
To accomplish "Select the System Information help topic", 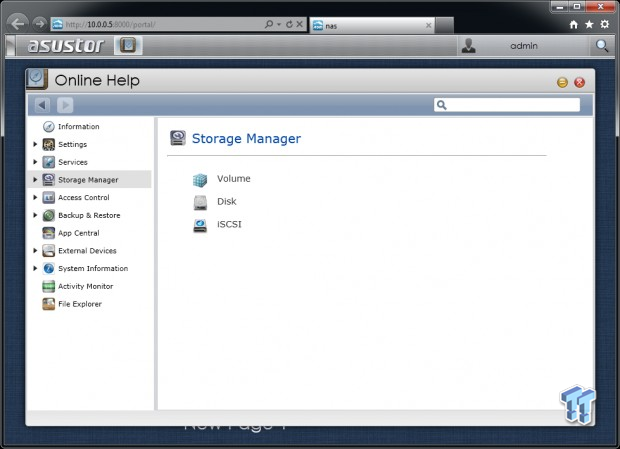I will point(93,268).
